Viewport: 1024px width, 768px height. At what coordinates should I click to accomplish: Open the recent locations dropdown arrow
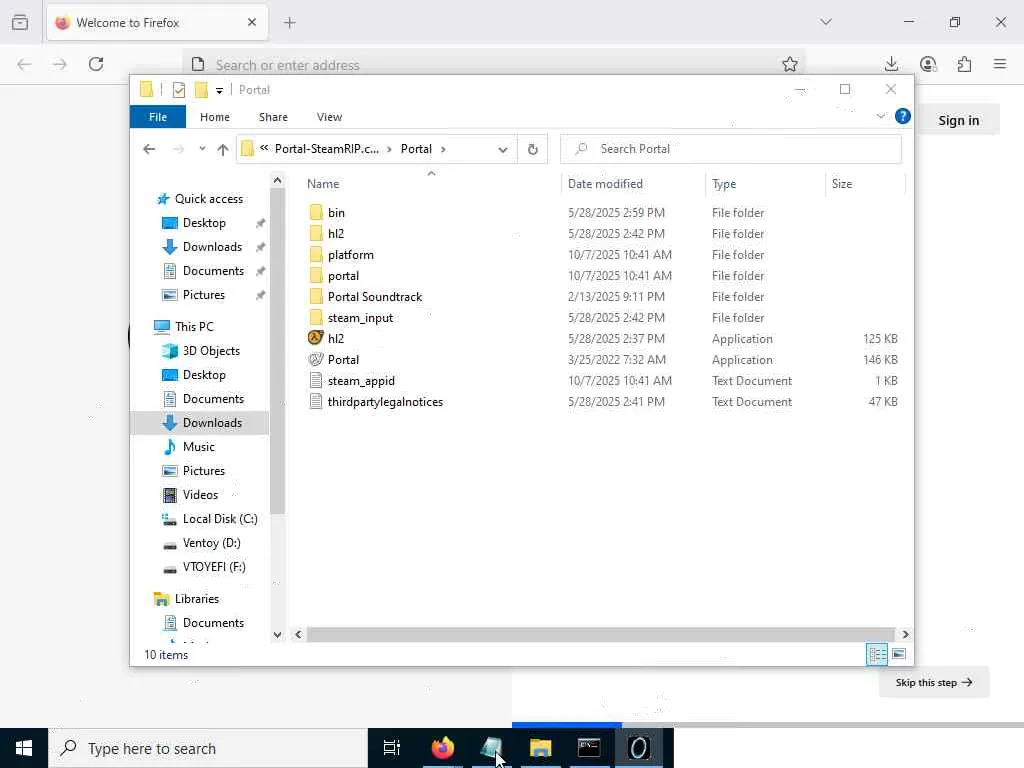point(202,149)
